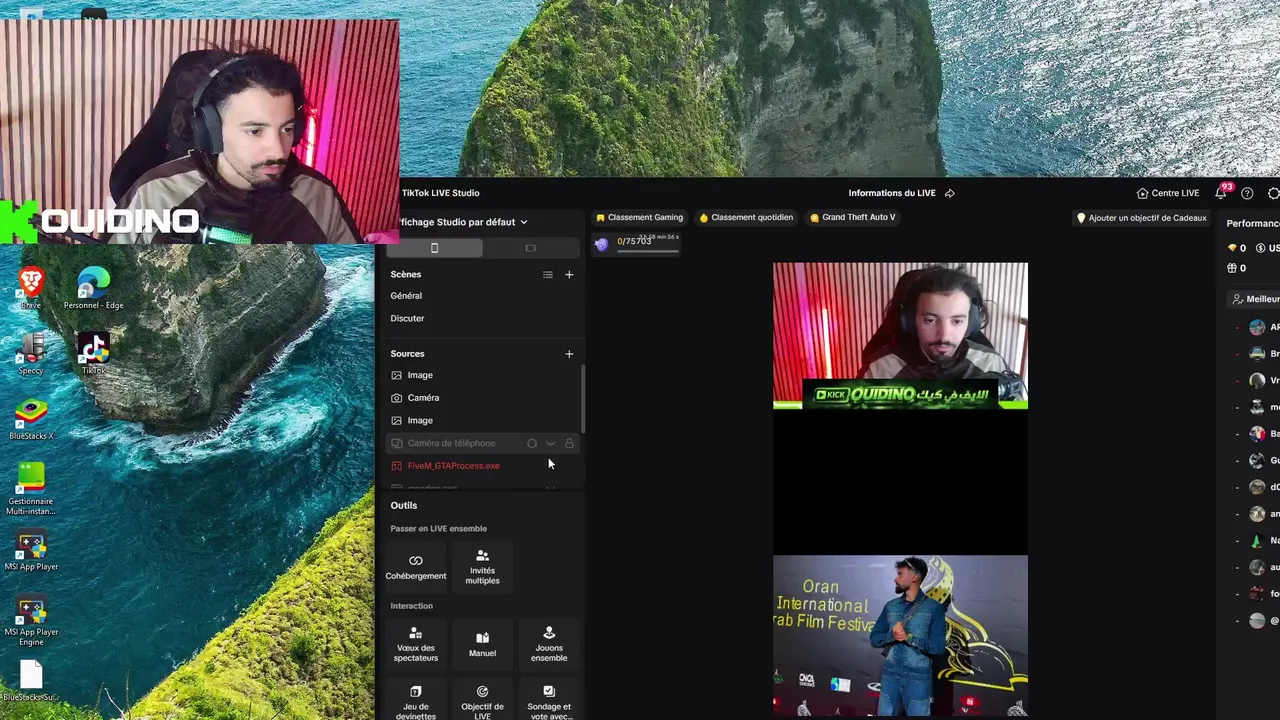Open the Invités multiples tool
1280x720 pixels.
pos(482,567)
